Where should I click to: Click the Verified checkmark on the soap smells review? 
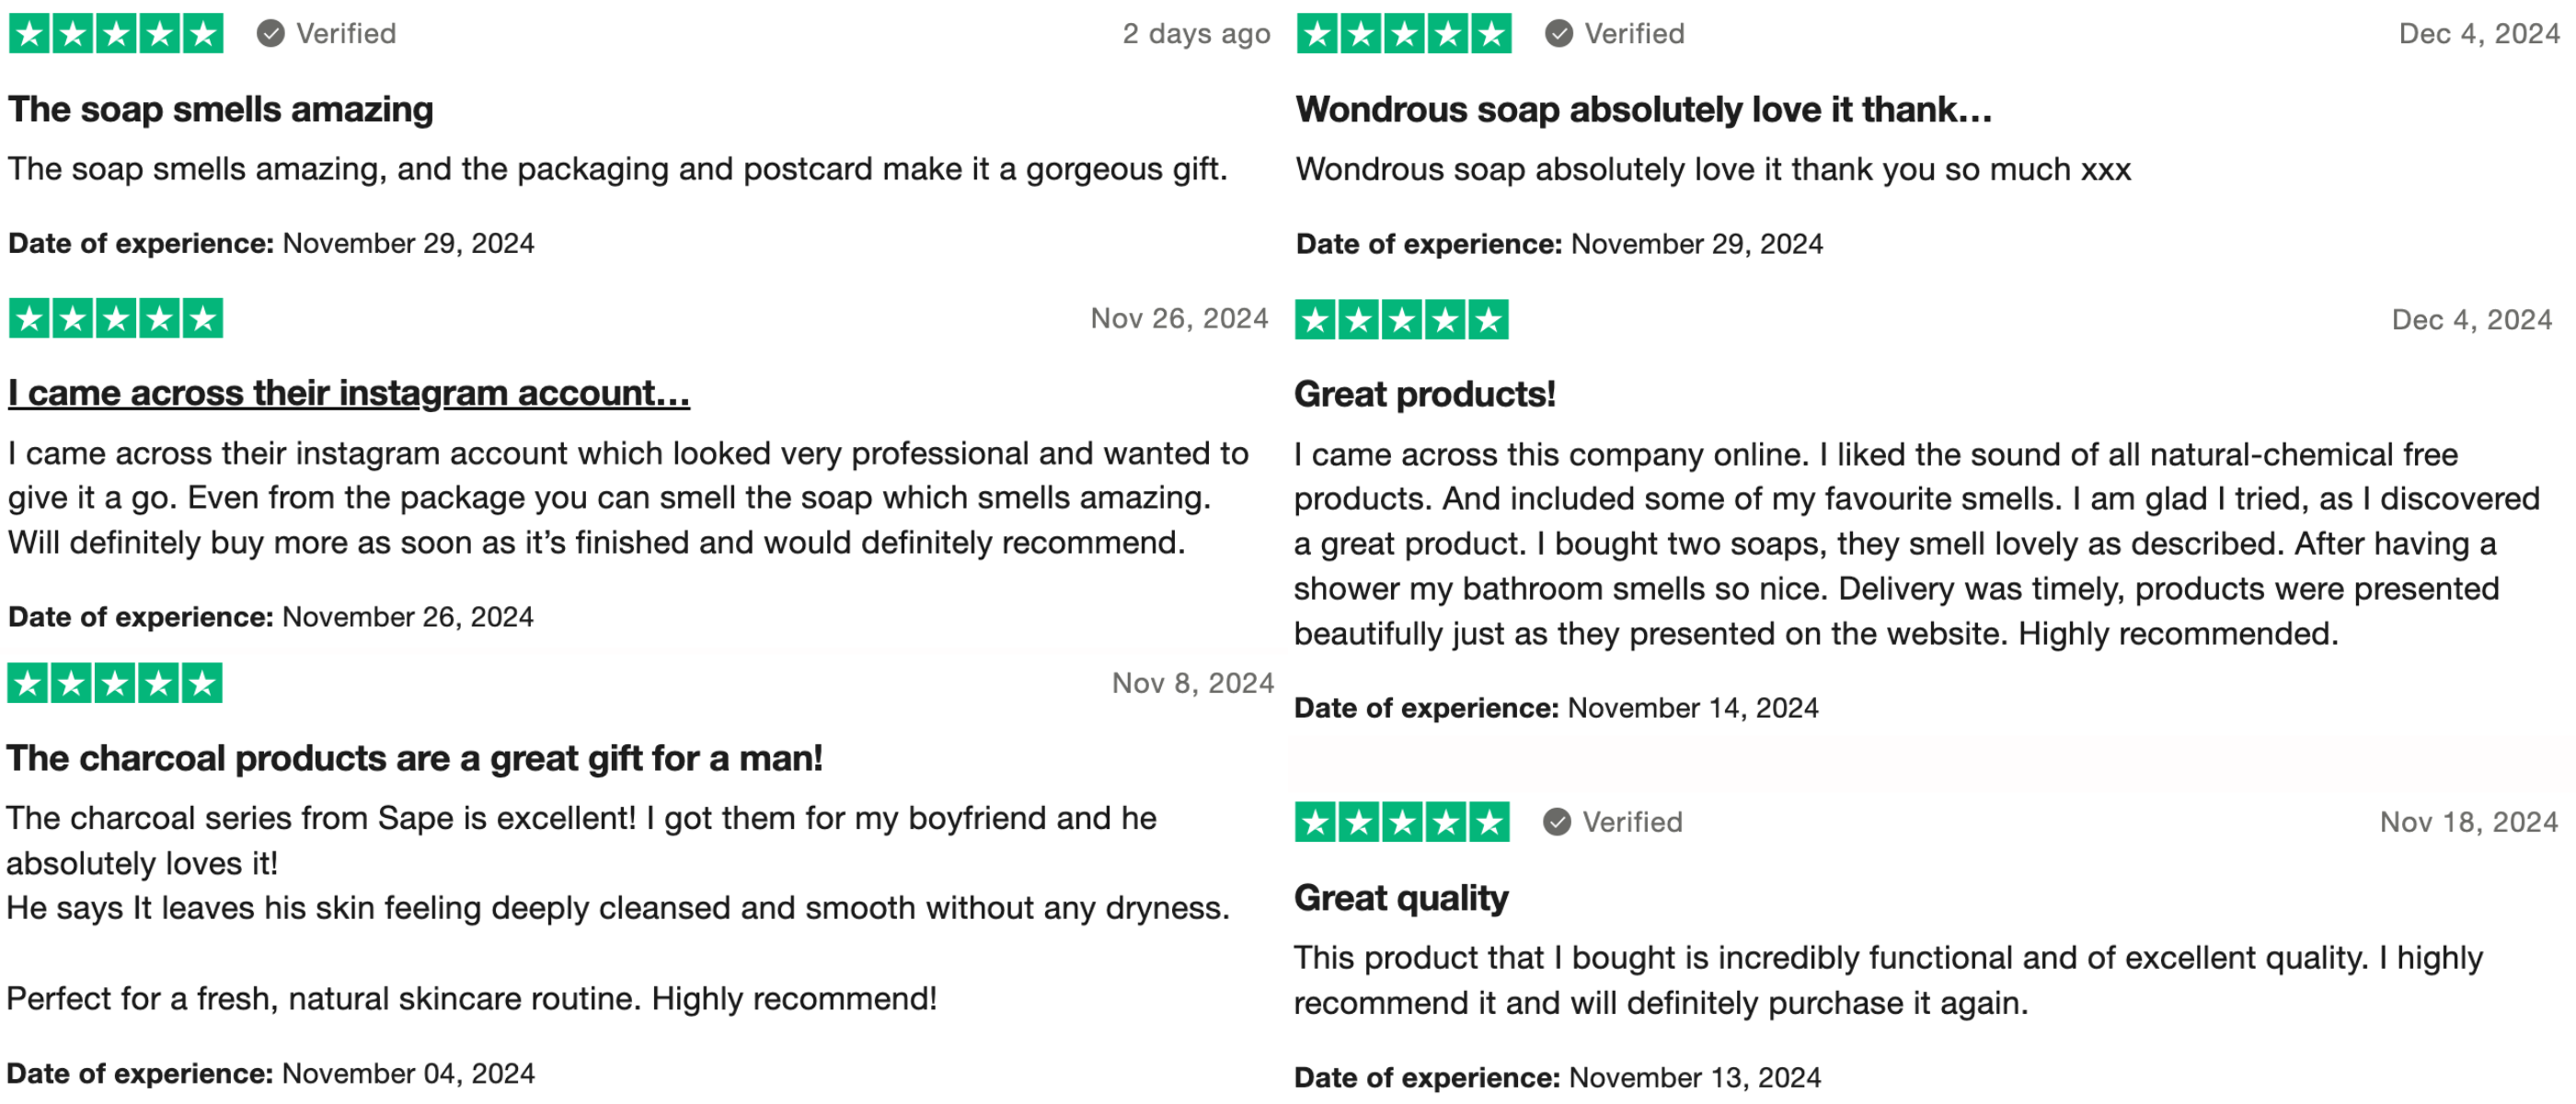[x=271, y=34]
